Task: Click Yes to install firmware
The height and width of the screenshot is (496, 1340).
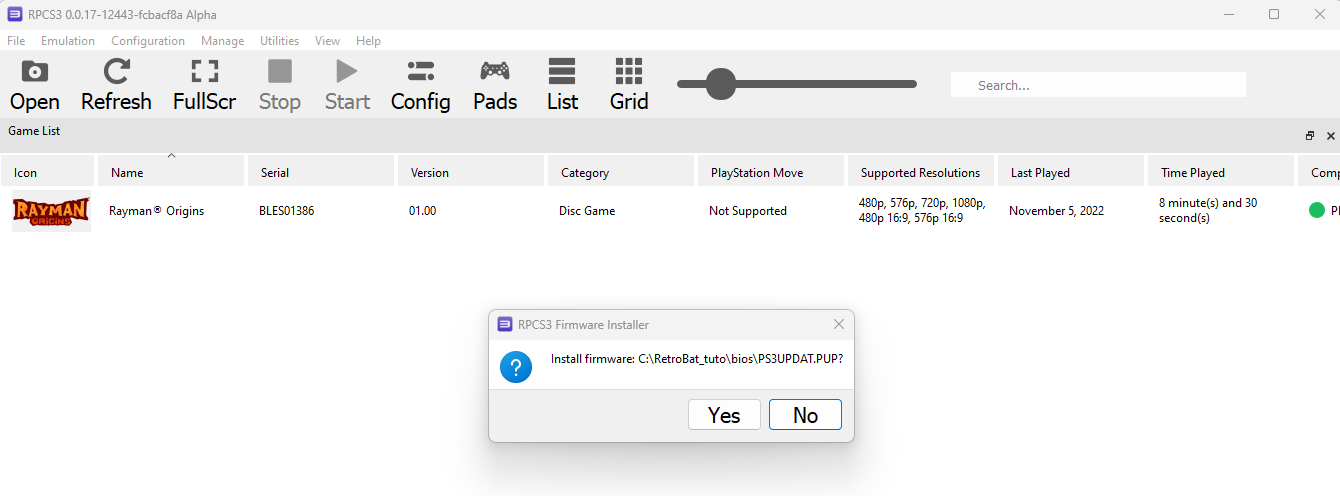Action: 724,415
